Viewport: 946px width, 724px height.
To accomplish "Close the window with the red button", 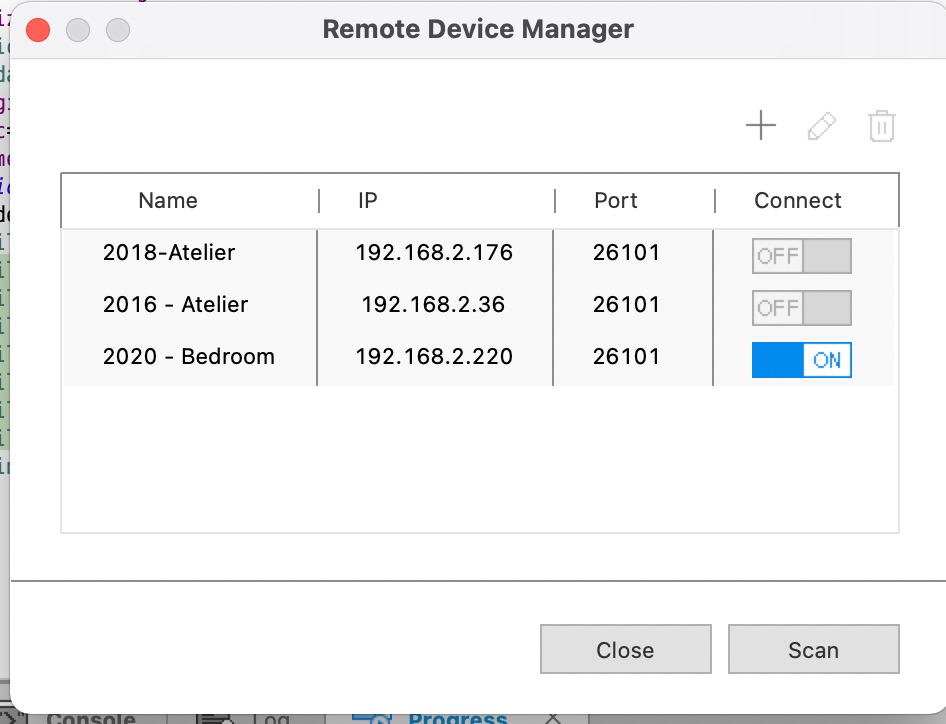I will tap(38, 29).
